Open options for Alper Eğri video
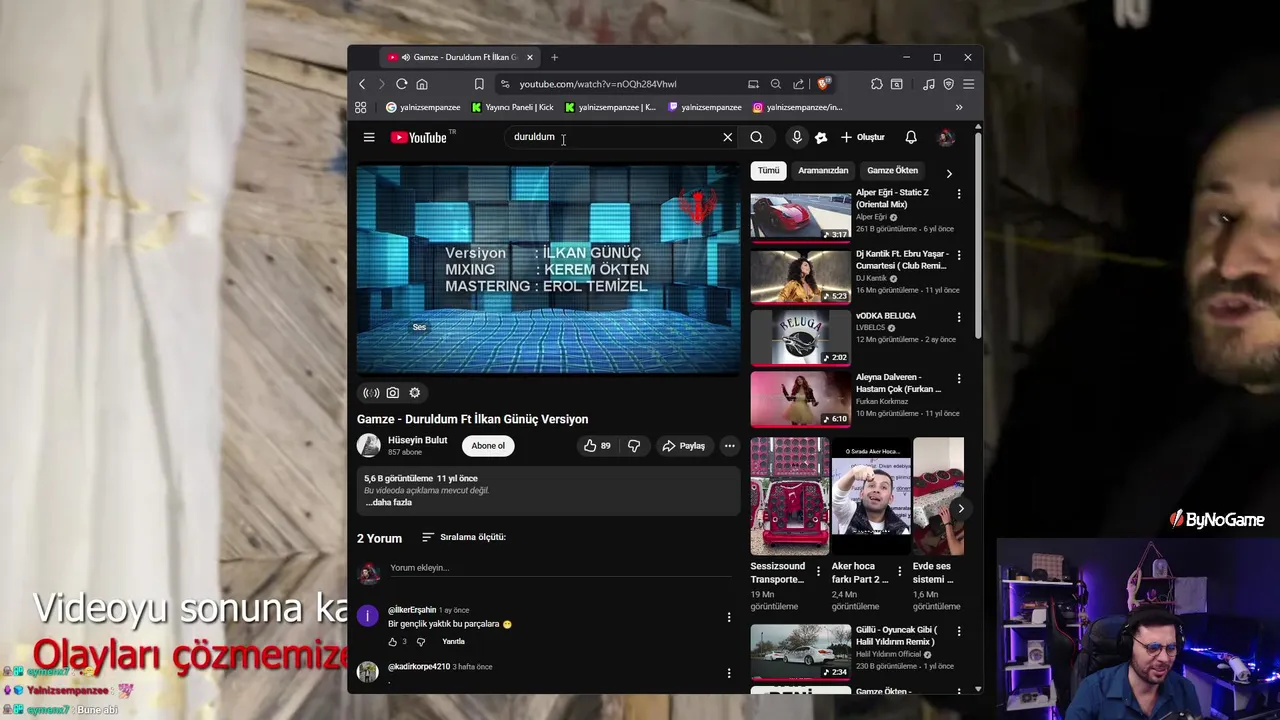1280x720 pixels. (959, 194)
